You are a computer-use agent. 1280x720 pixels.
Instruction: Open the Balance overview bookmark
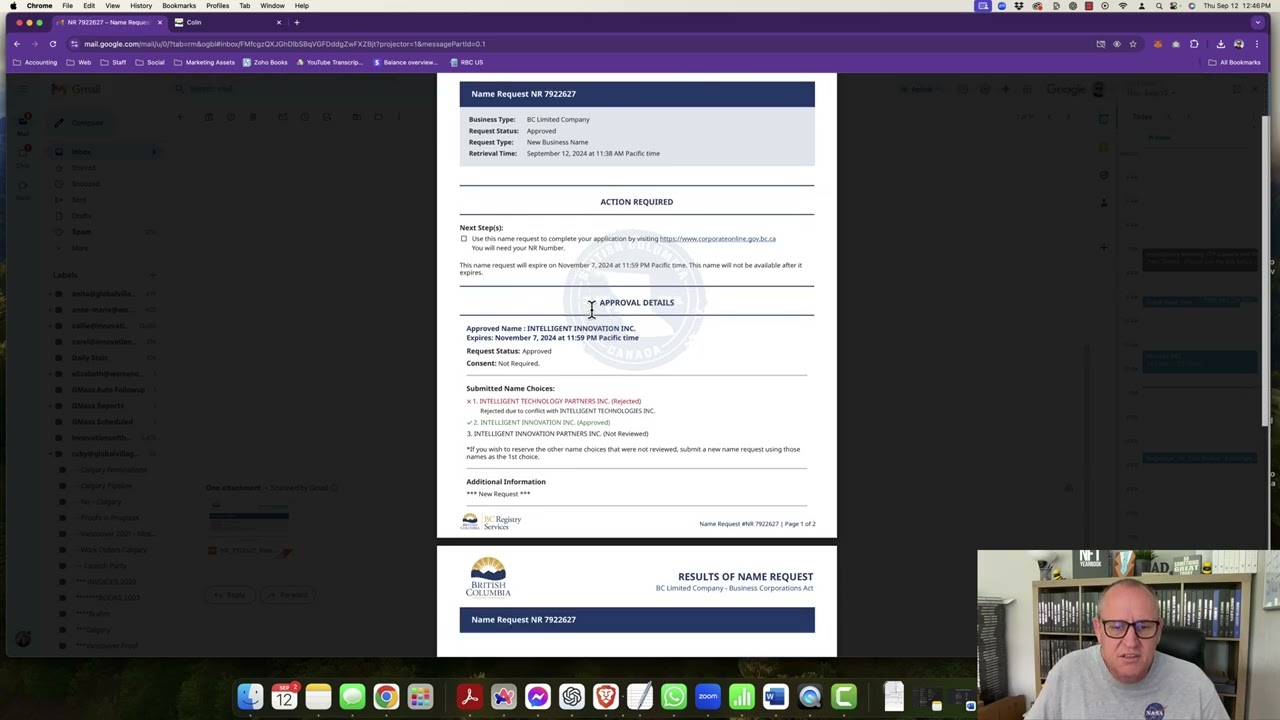click(x=405, y=62)
